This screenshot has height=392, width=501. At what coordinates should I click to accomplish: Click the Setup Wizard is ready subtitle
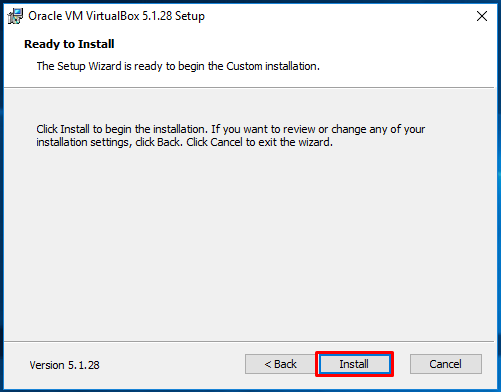point(178,66)
